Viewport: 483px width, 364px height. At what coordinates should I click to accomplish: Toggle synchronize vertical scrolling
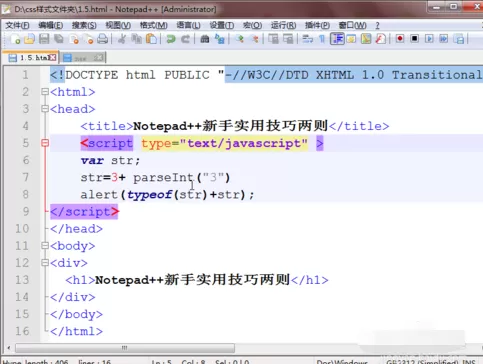(x=273, y=39)
